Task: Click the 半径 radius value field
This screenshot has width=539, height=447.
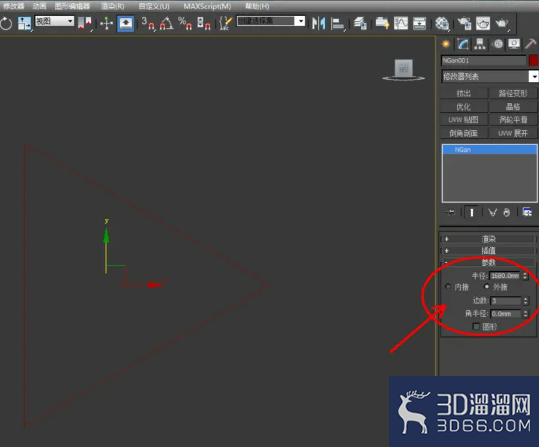Action: pyautogui.click(x=505, y=276)
